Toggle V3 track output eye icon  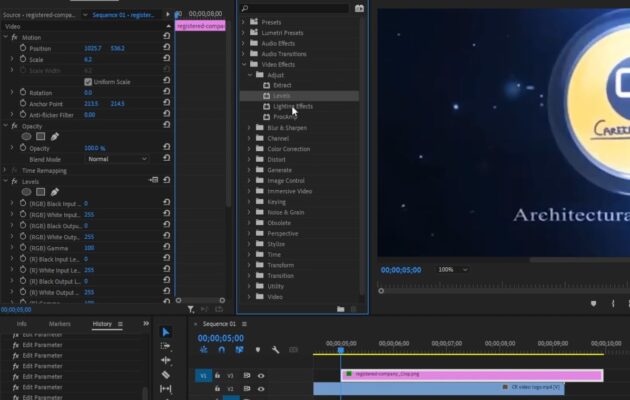pos(261,375)
